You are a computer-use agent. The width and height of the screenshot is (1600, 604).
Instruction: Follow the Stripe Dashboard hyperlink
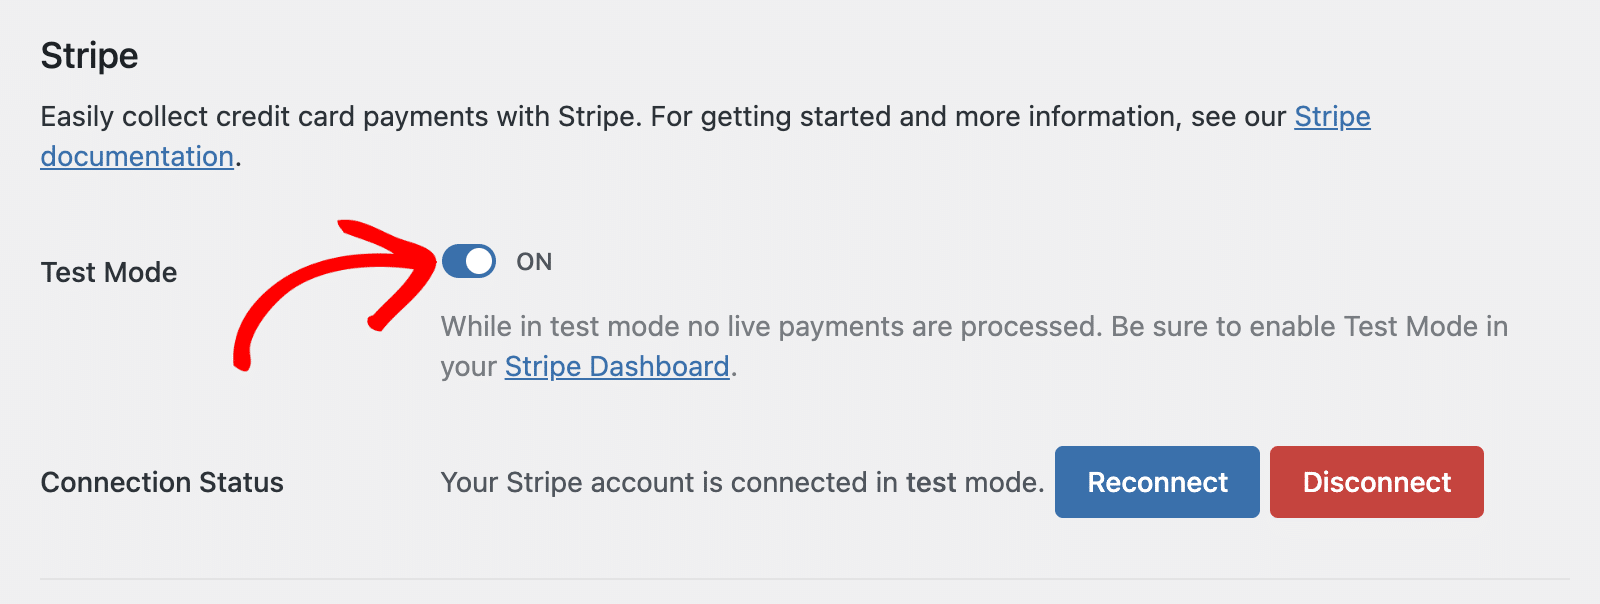616,366
